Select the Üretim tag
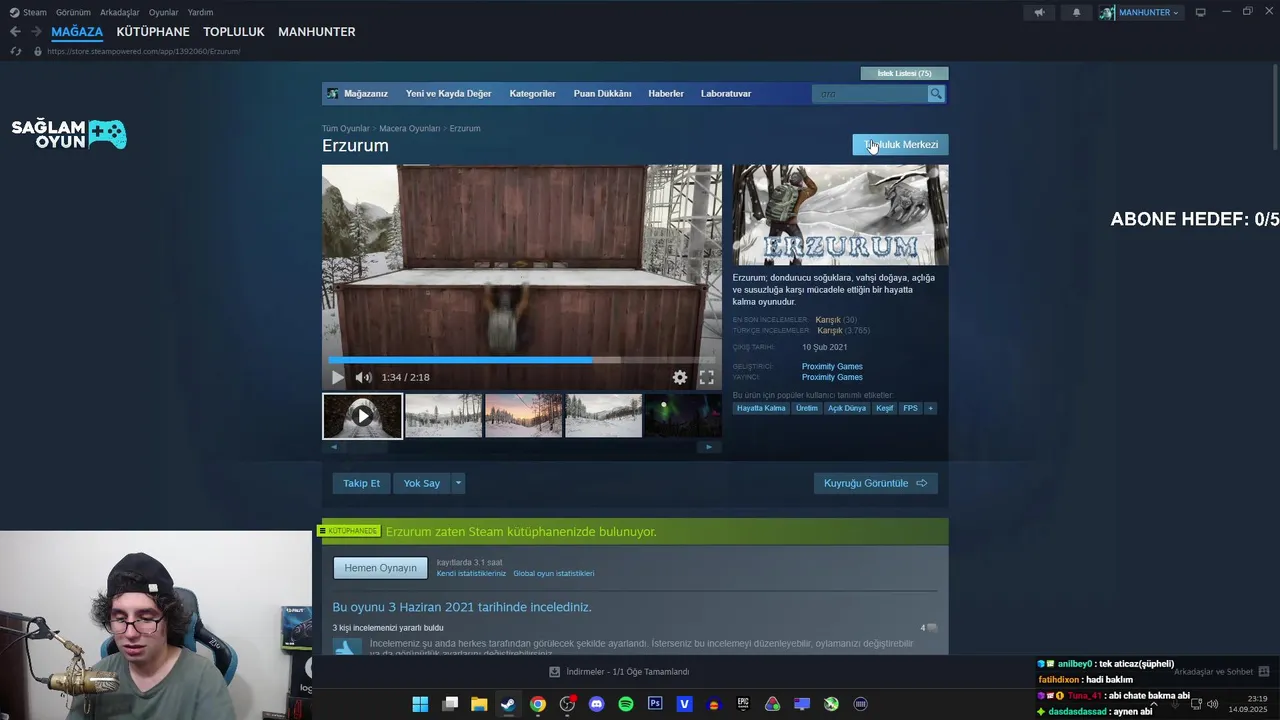 [x=807, y=408]
